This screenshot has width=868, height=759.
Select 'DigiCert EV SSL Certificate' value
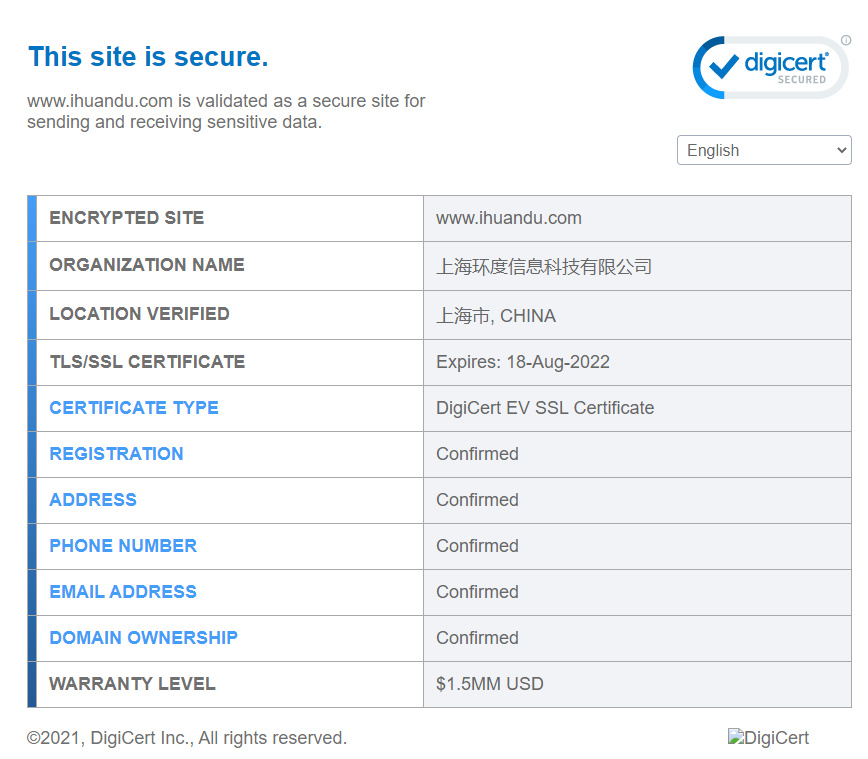tap(545, 408)
